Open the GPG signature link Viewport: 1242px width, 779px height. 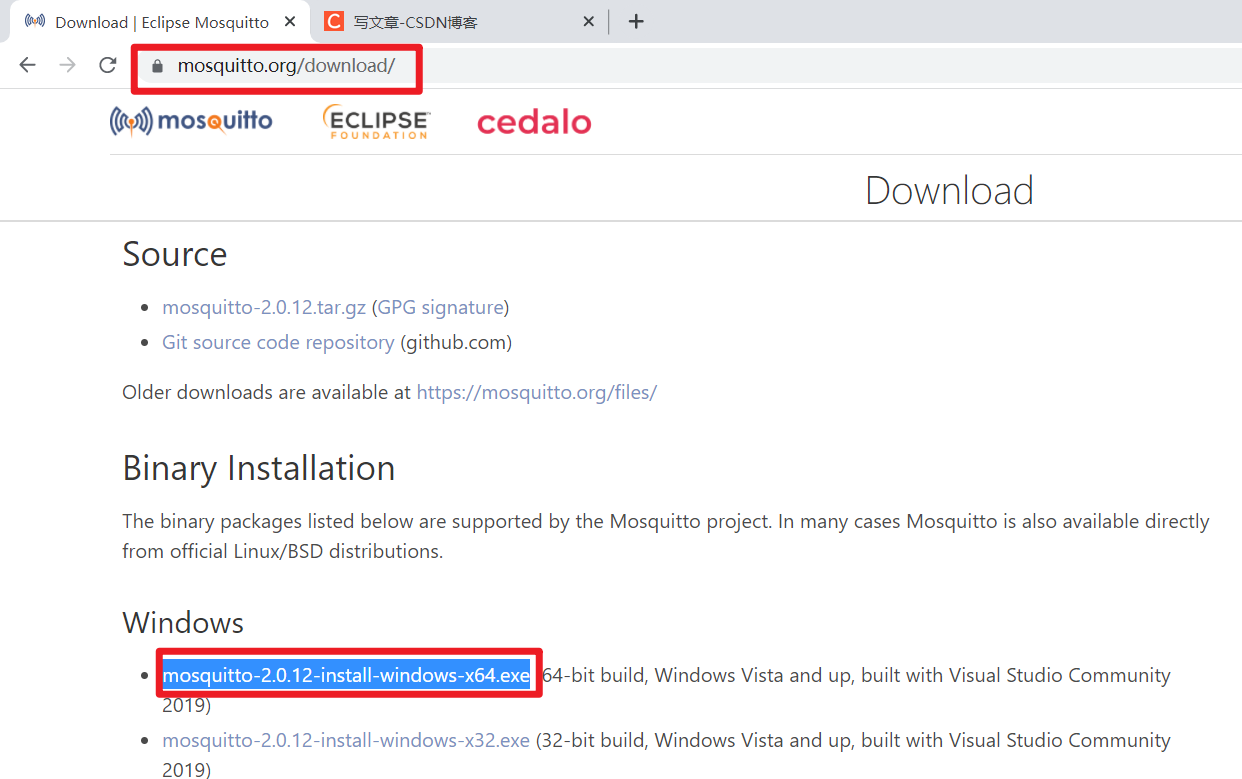440,307
